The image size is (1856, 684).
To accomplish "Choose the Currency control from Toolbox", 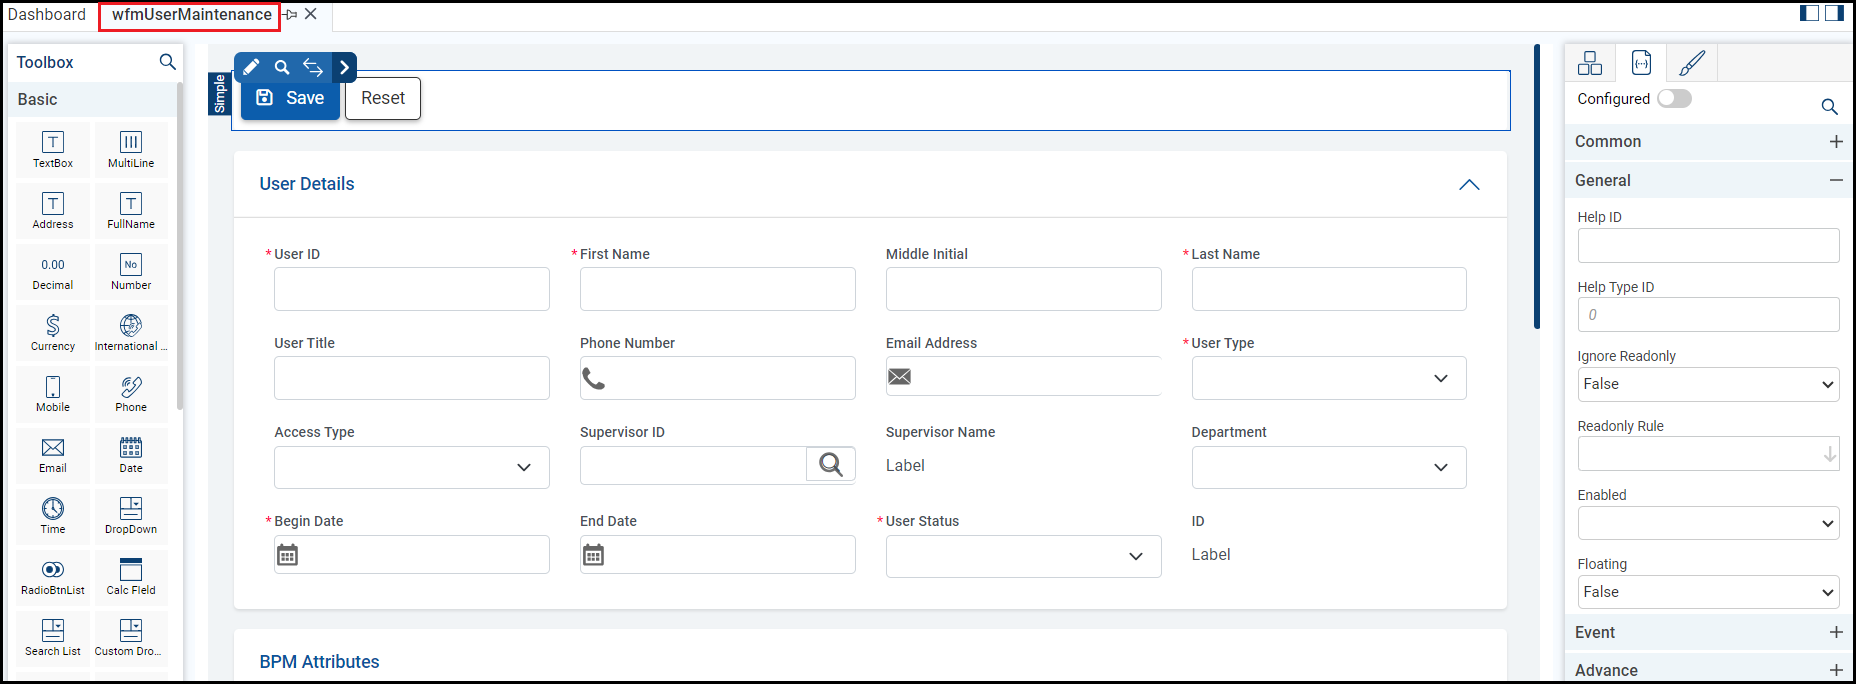I will [x=53, y=332].
